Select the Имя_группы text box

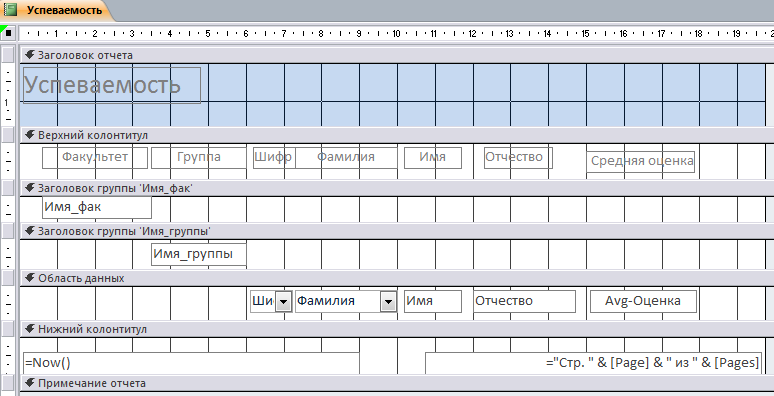point(198,255)
